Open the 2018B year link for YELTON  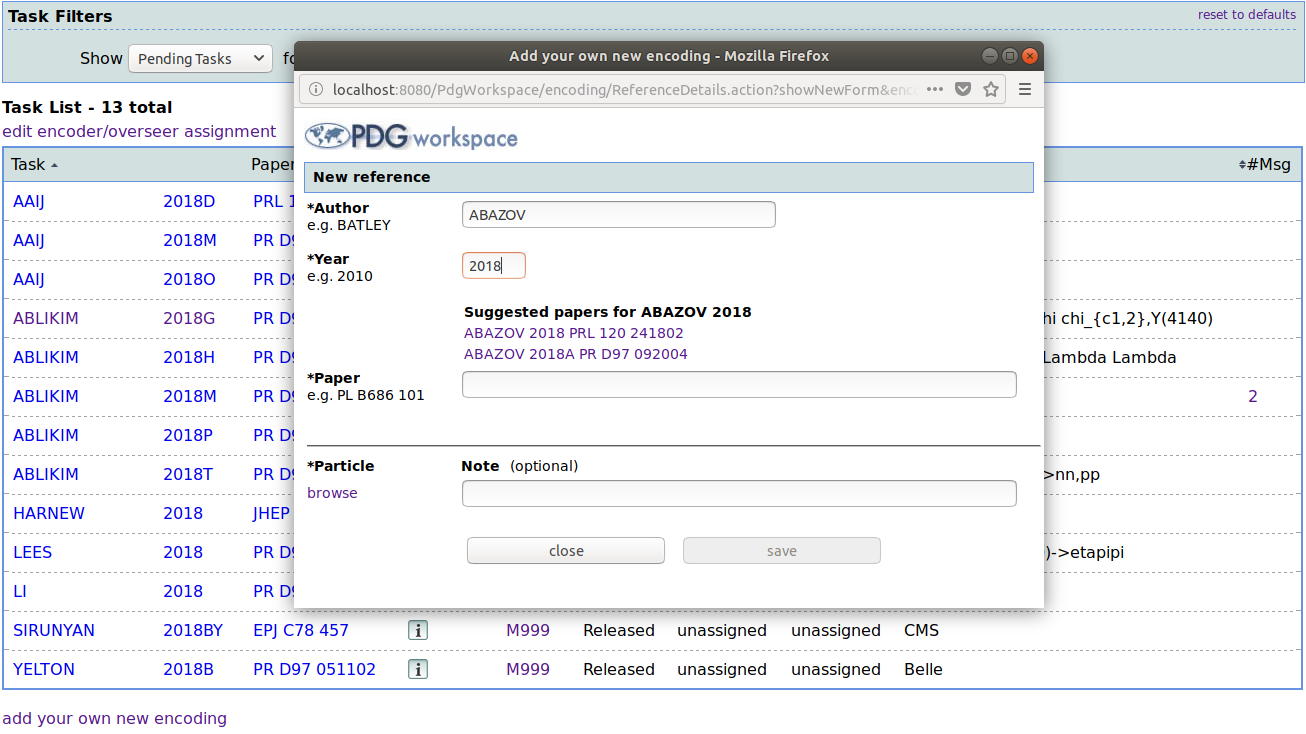pos(188,669)
